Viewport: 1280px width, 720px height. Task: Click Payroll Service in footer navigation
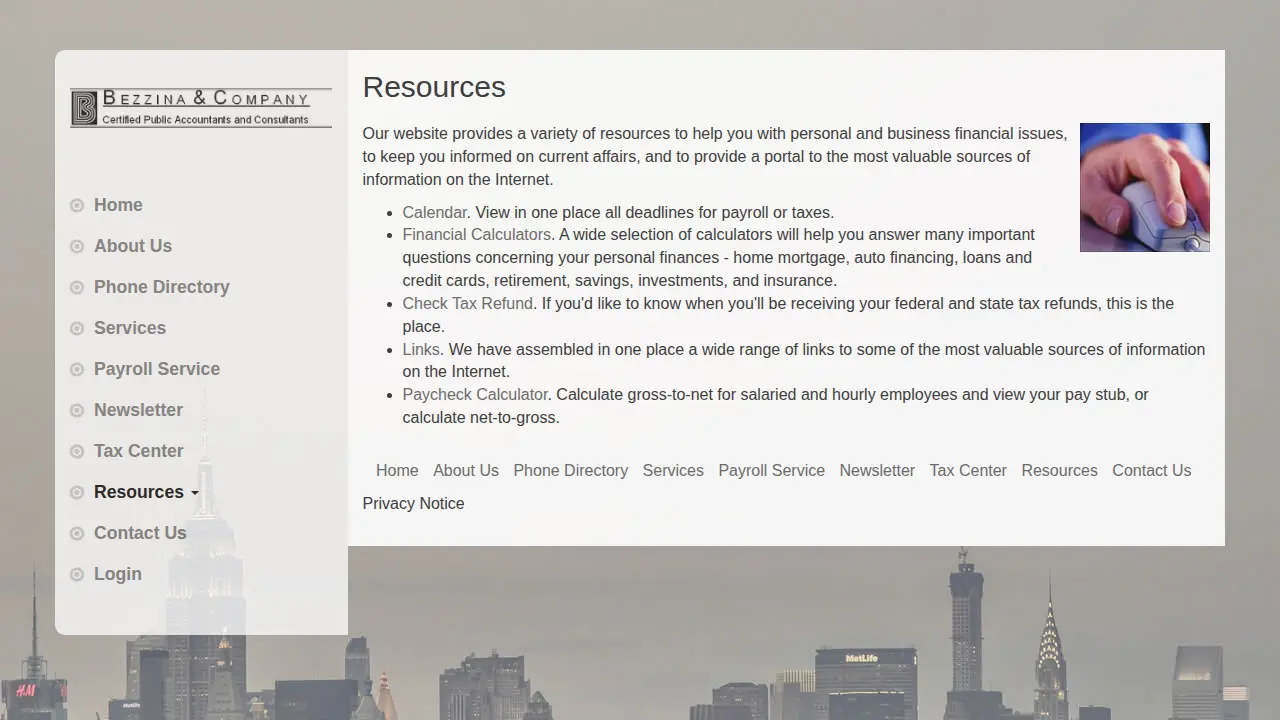coord(772,470)
